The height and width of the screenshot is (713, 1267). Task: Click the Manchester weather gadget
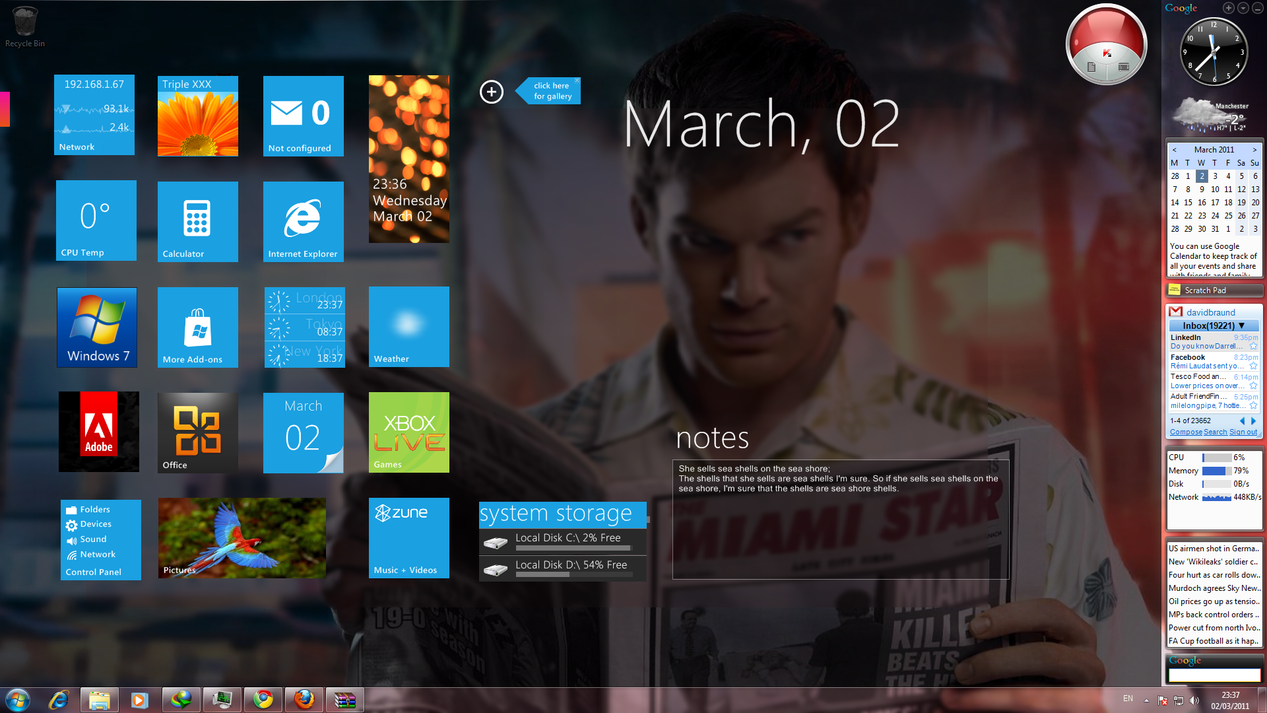(1213, 116)
